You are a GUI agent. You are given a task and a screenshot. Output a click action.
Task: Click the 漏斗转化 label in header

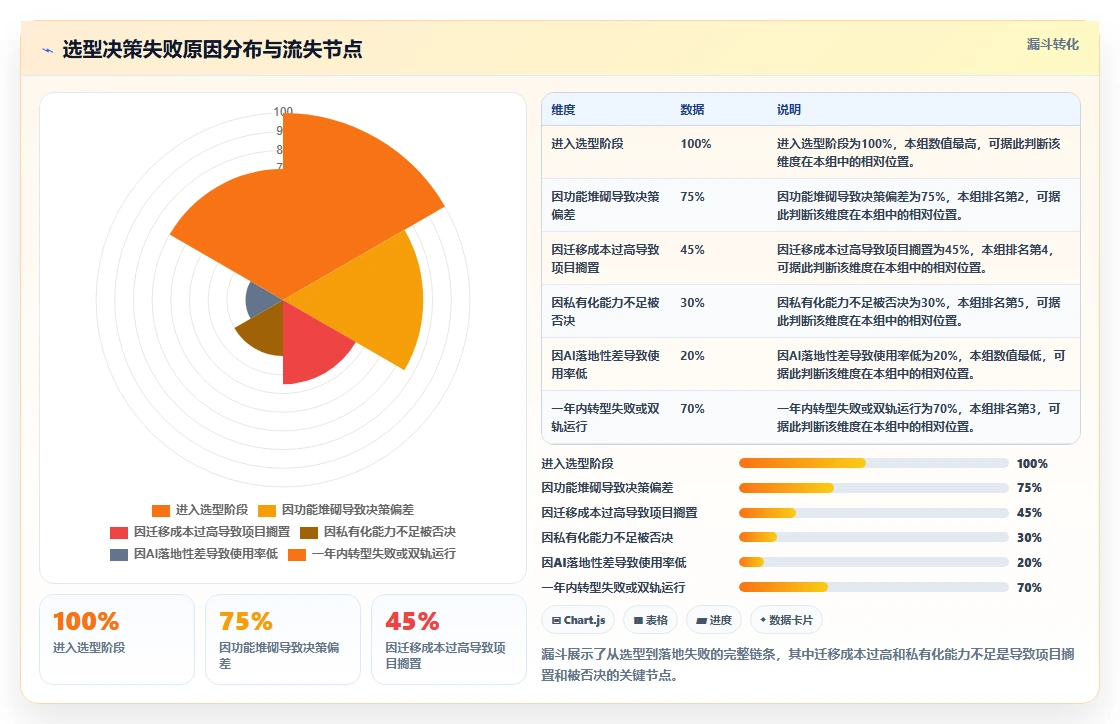tap(1052, 44)
